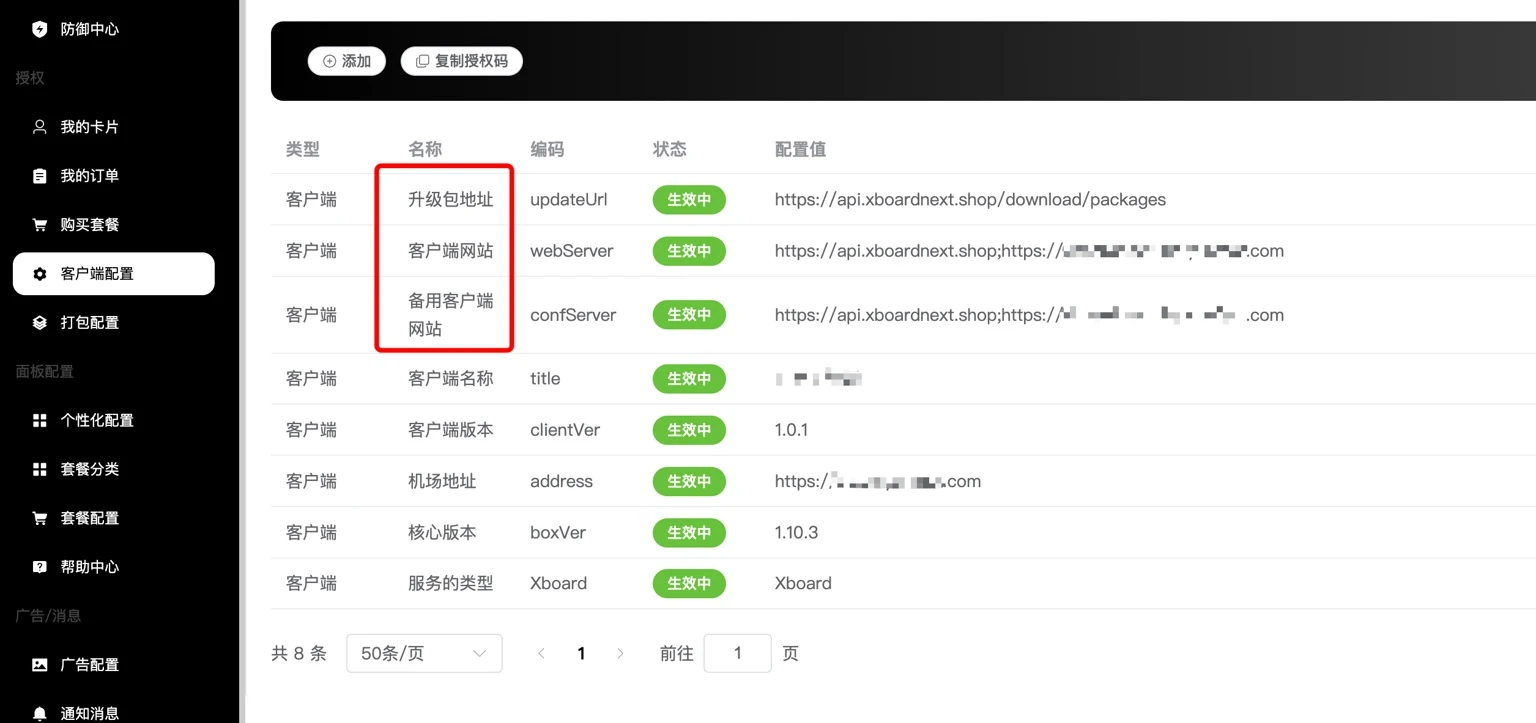
Task: Click the bell icon beside 通知消息
Action: pyautogui.click(x=40, y=713)
